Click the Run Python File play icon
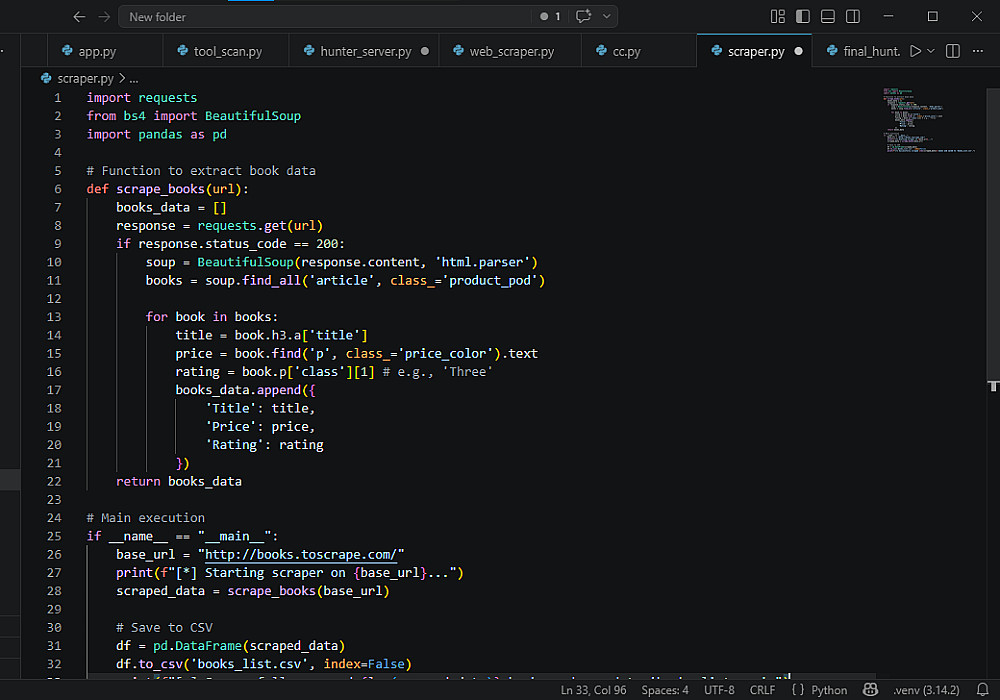The image size is (1000, 700). (915, 51)
